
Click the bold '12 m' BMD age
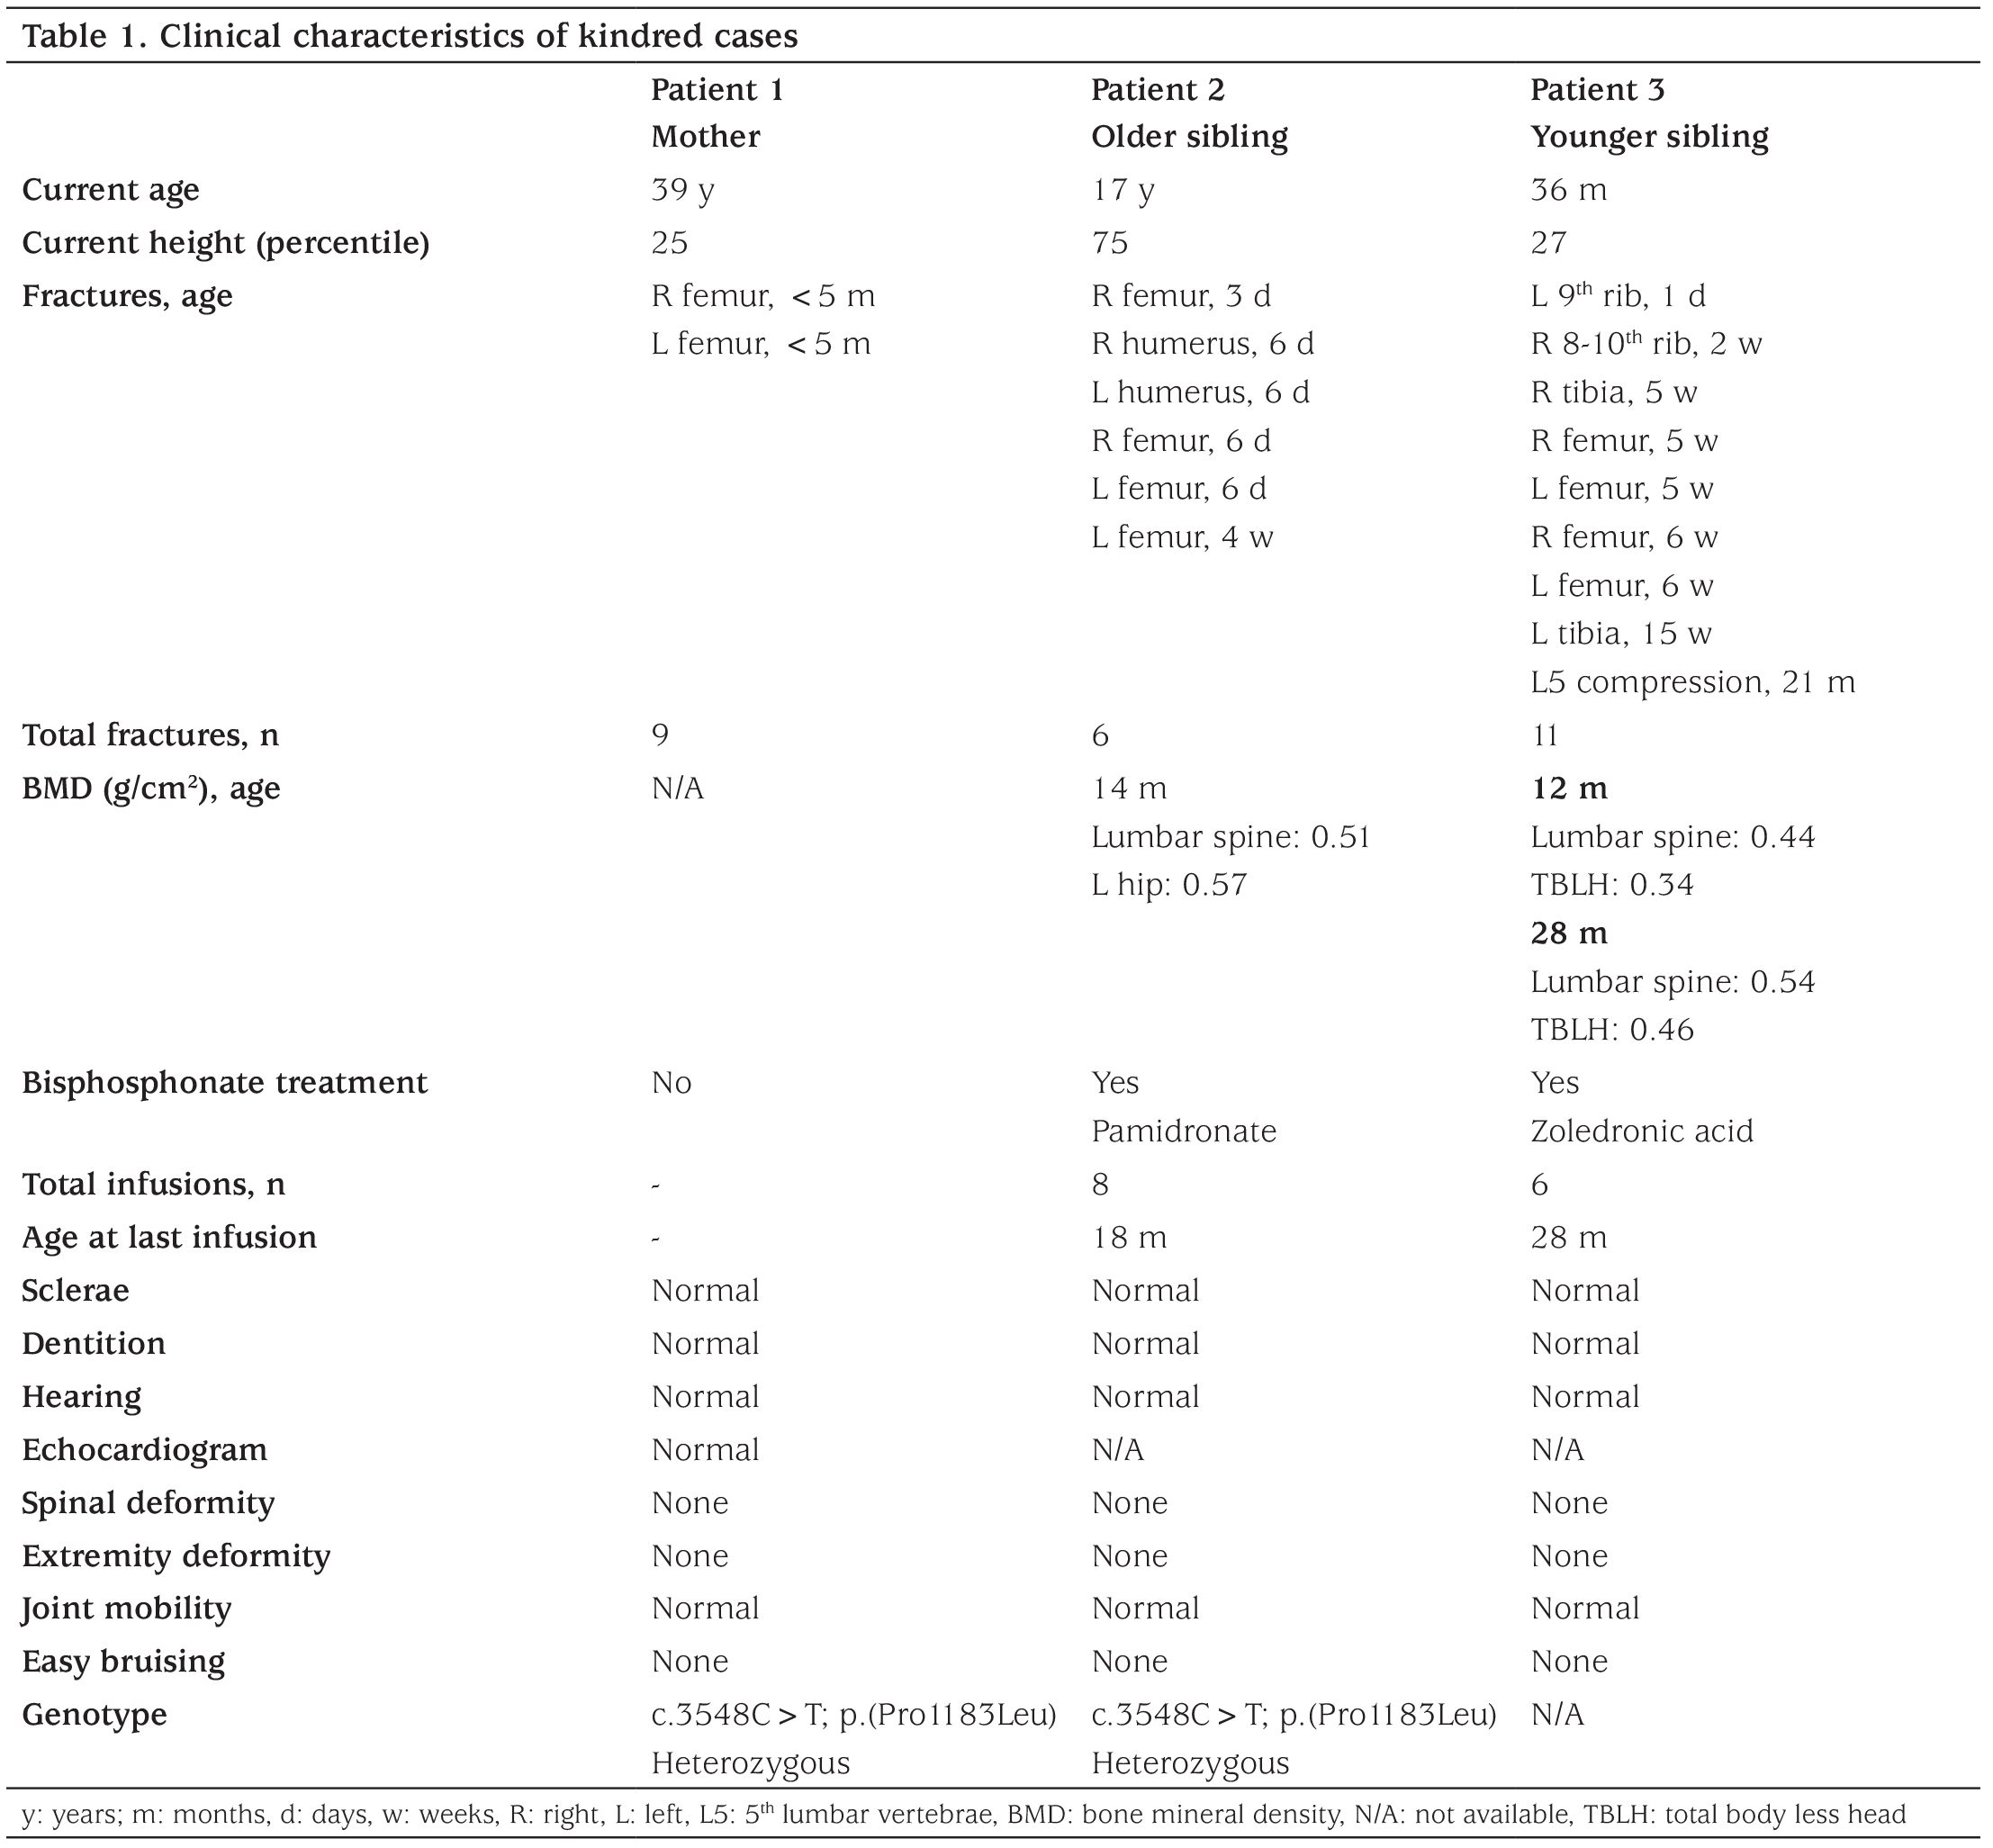tap(1569, 789)
